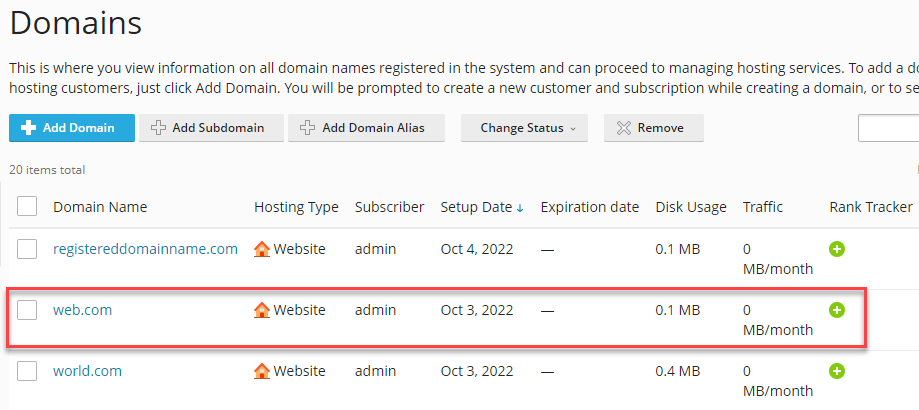Sort the list by Disk Usage header
The width and height of the screenshot is (919, 410).
[x=691, y=207]
